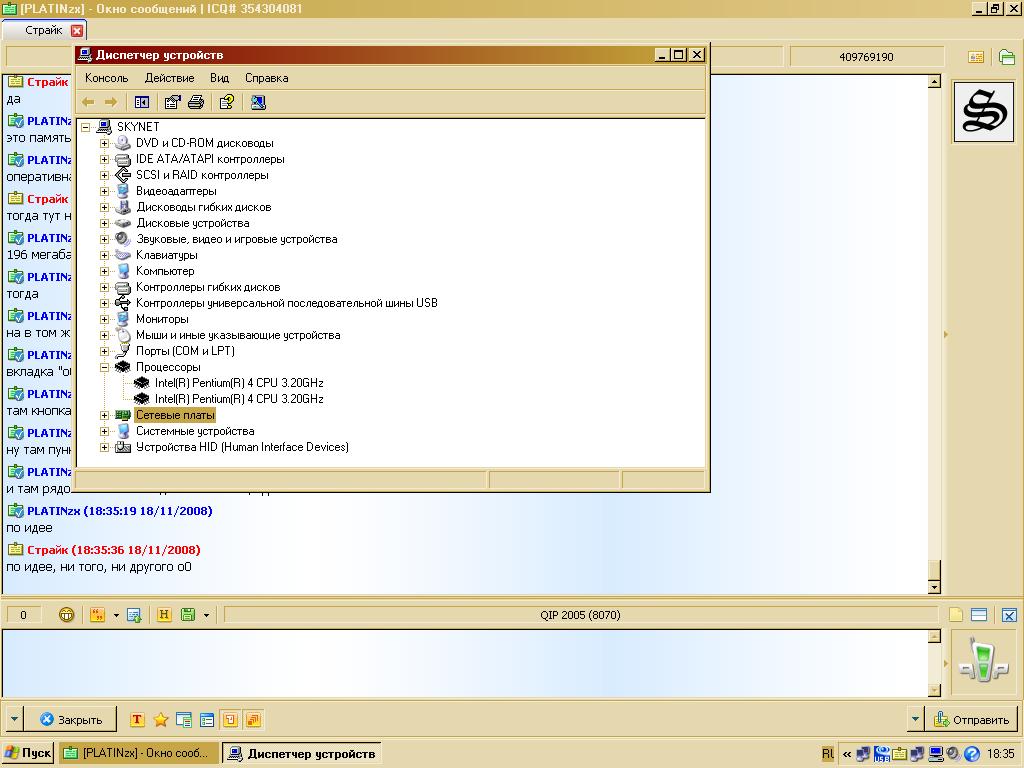Click the user details card icon beside ICQ number
The height and width of the screenshot is (768, 1024).
point(976,57)
